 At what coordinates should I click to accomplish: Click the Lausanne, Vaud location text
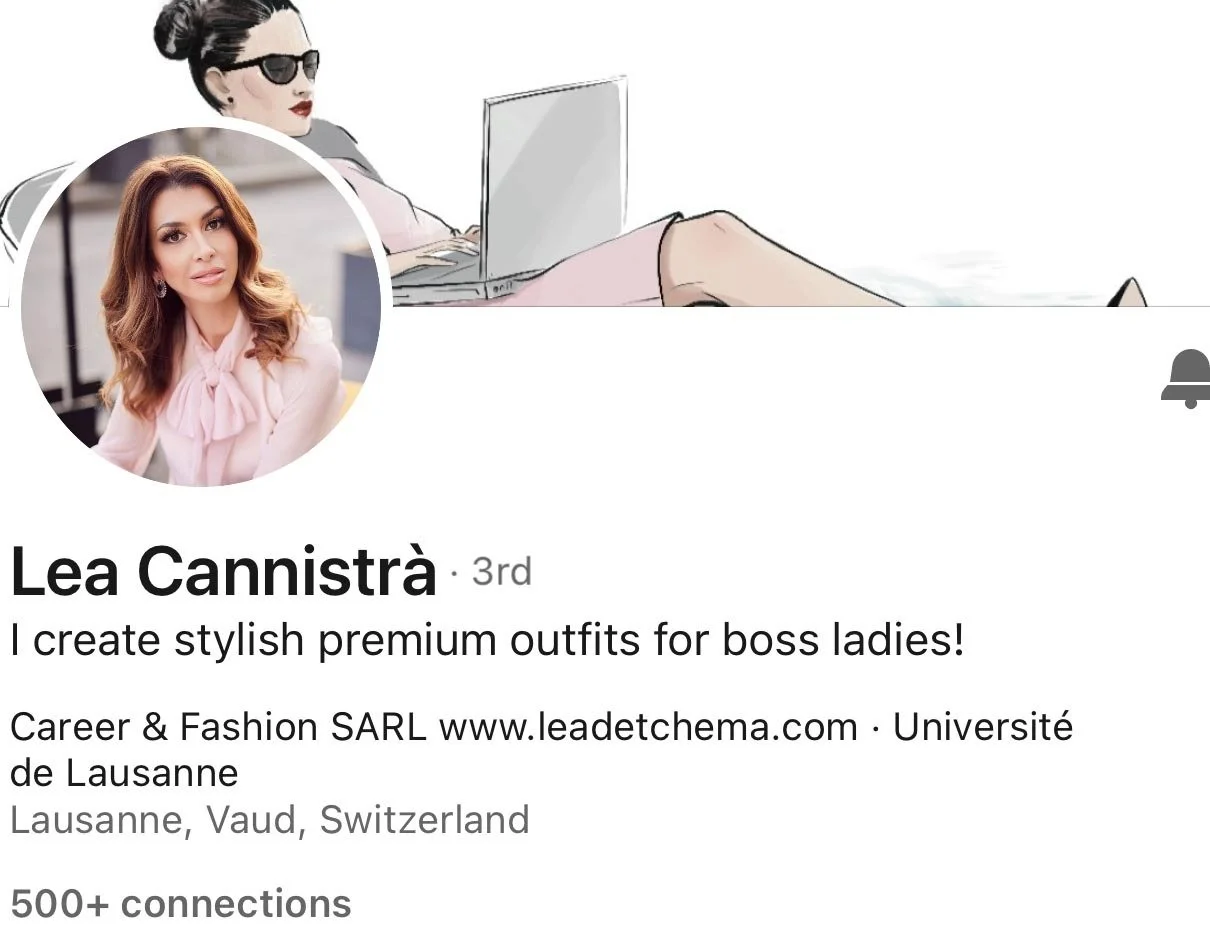tap(159, 821)
